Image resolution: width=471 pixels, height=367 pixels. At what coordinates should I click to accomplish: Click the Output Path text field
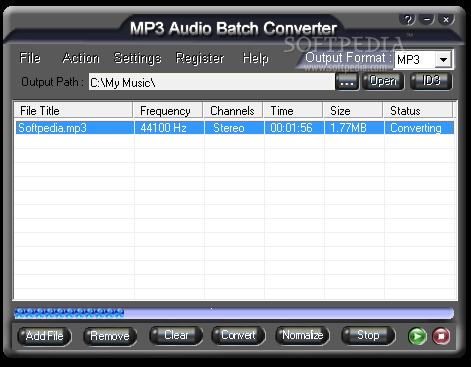point(212,82)
